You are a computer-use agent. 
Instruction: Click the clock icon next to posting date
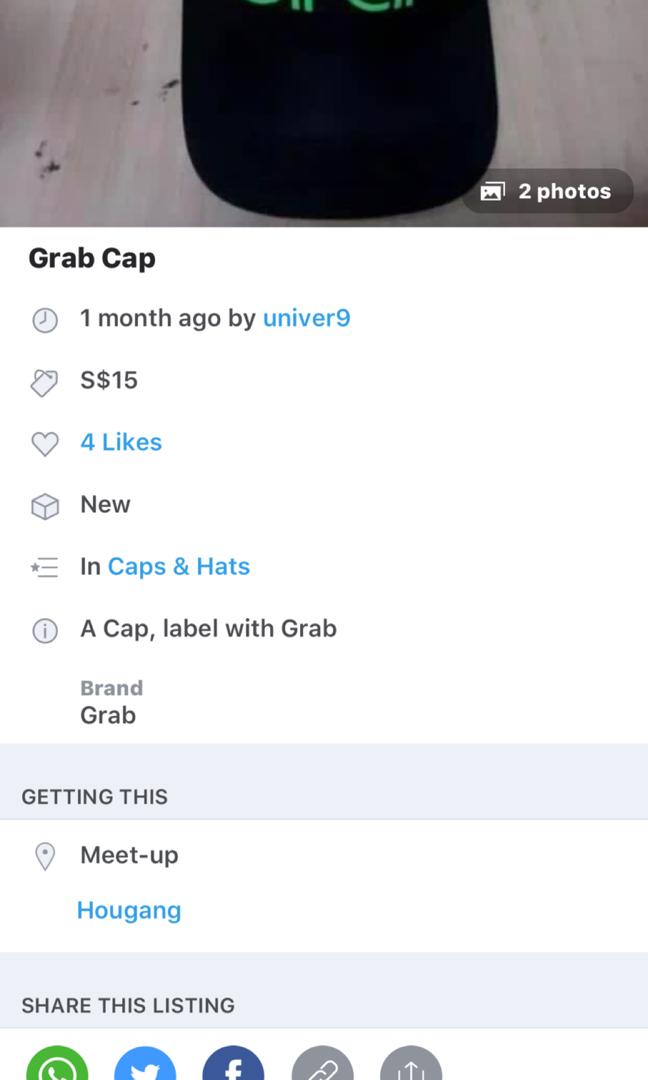[x=45, y=321]
